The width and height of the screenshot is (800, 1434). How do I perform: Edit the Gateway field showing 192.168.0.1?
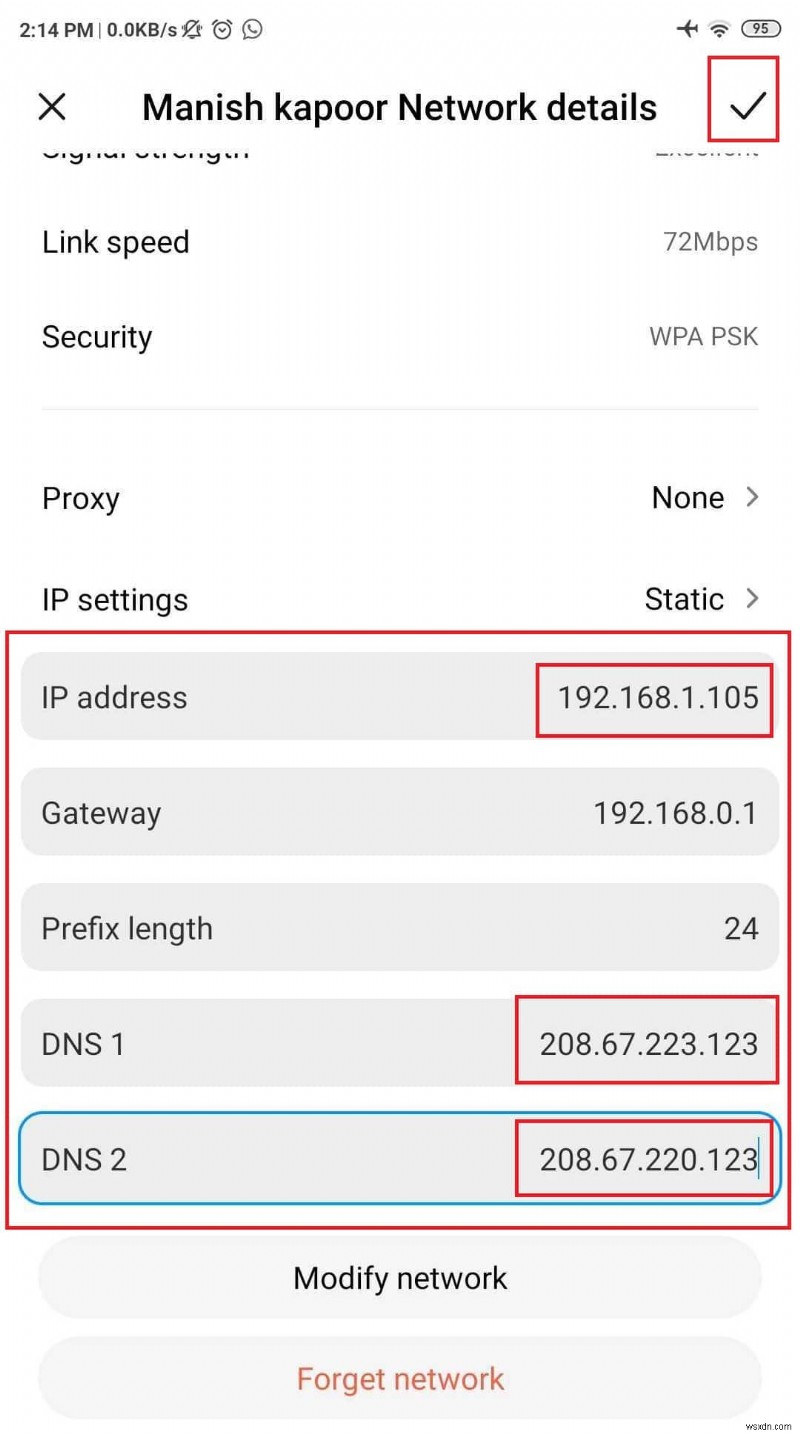pyautogui.click(x=674, y=813)
